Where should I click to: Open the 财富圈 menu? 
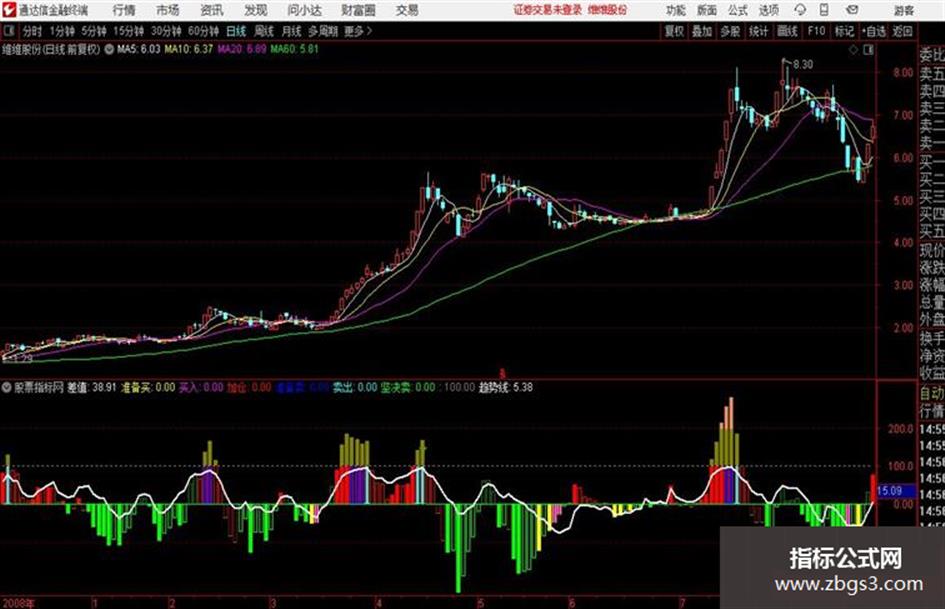[358, 10]
